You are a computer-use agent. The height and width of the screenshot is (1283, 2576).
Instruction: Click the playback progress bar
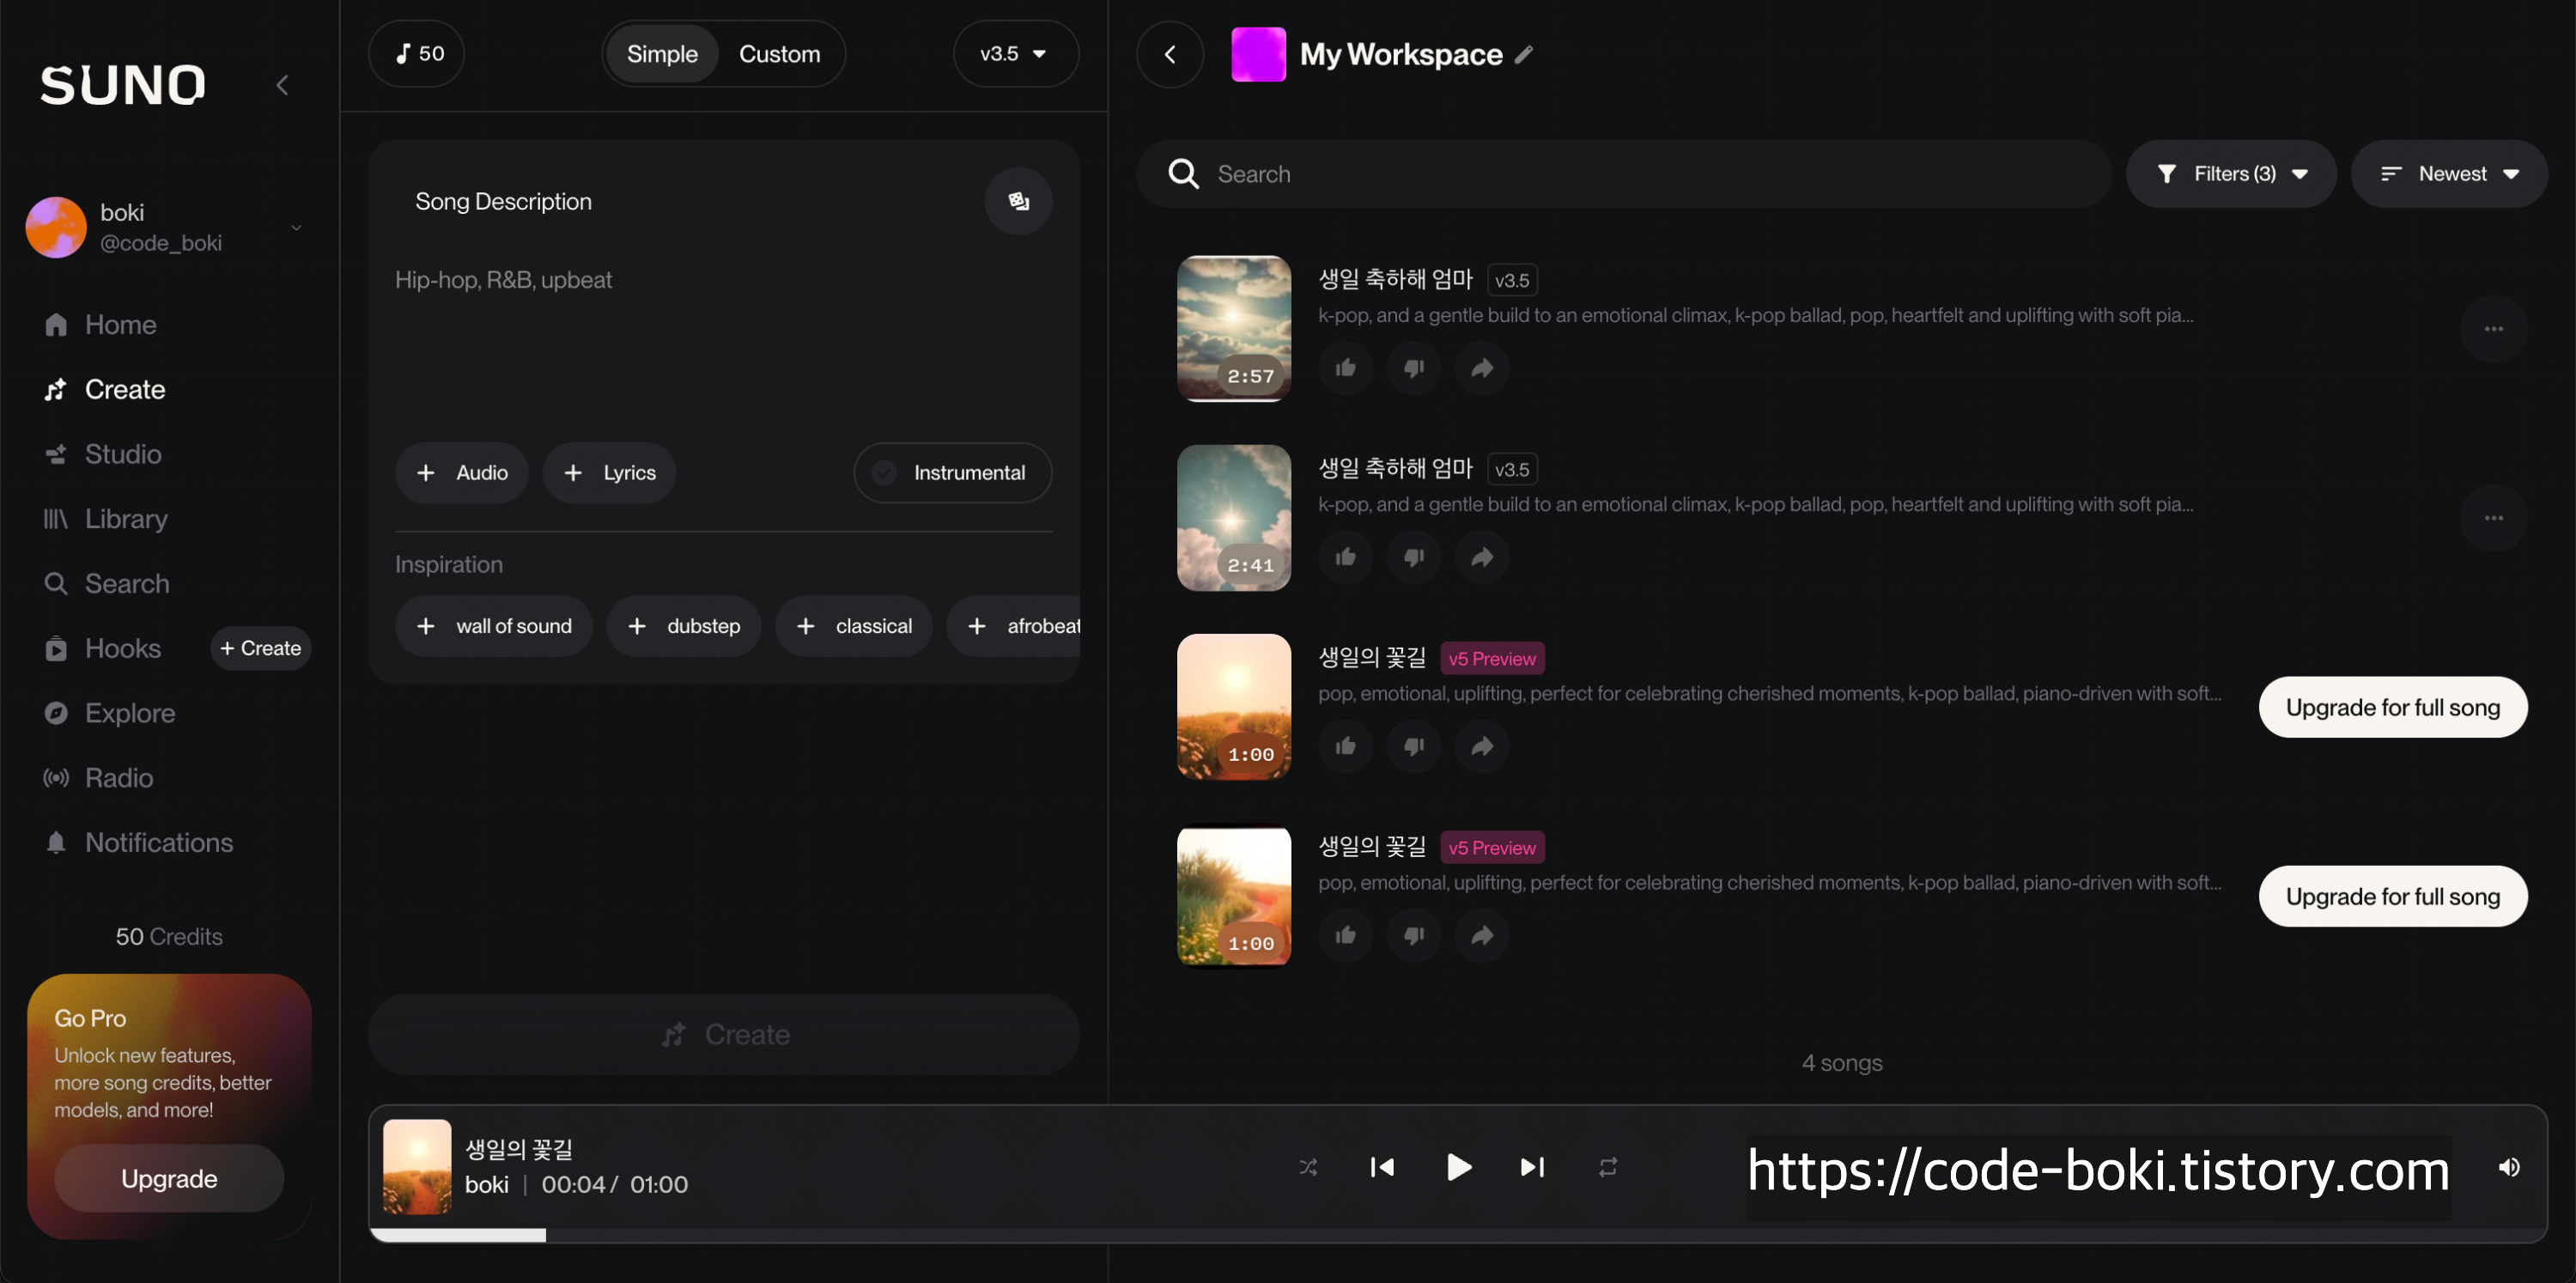[x=1457, y=1235]
